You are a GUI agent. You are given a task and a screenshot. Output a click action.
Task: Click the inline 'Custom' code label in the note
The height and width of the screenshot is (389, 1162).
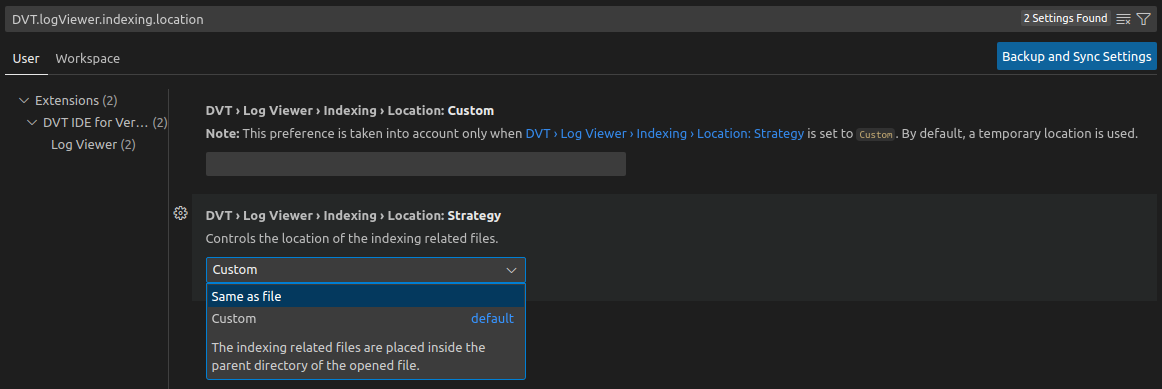pos(875,135)
